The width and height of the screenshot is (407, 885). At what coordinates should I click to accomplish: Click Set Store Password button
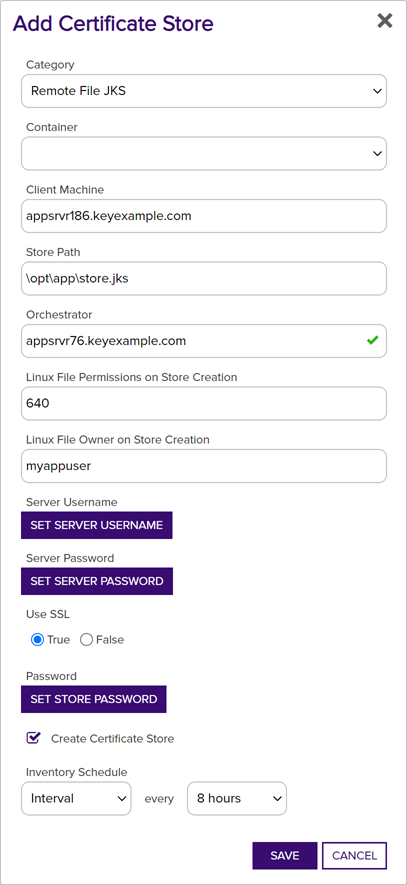94,699
